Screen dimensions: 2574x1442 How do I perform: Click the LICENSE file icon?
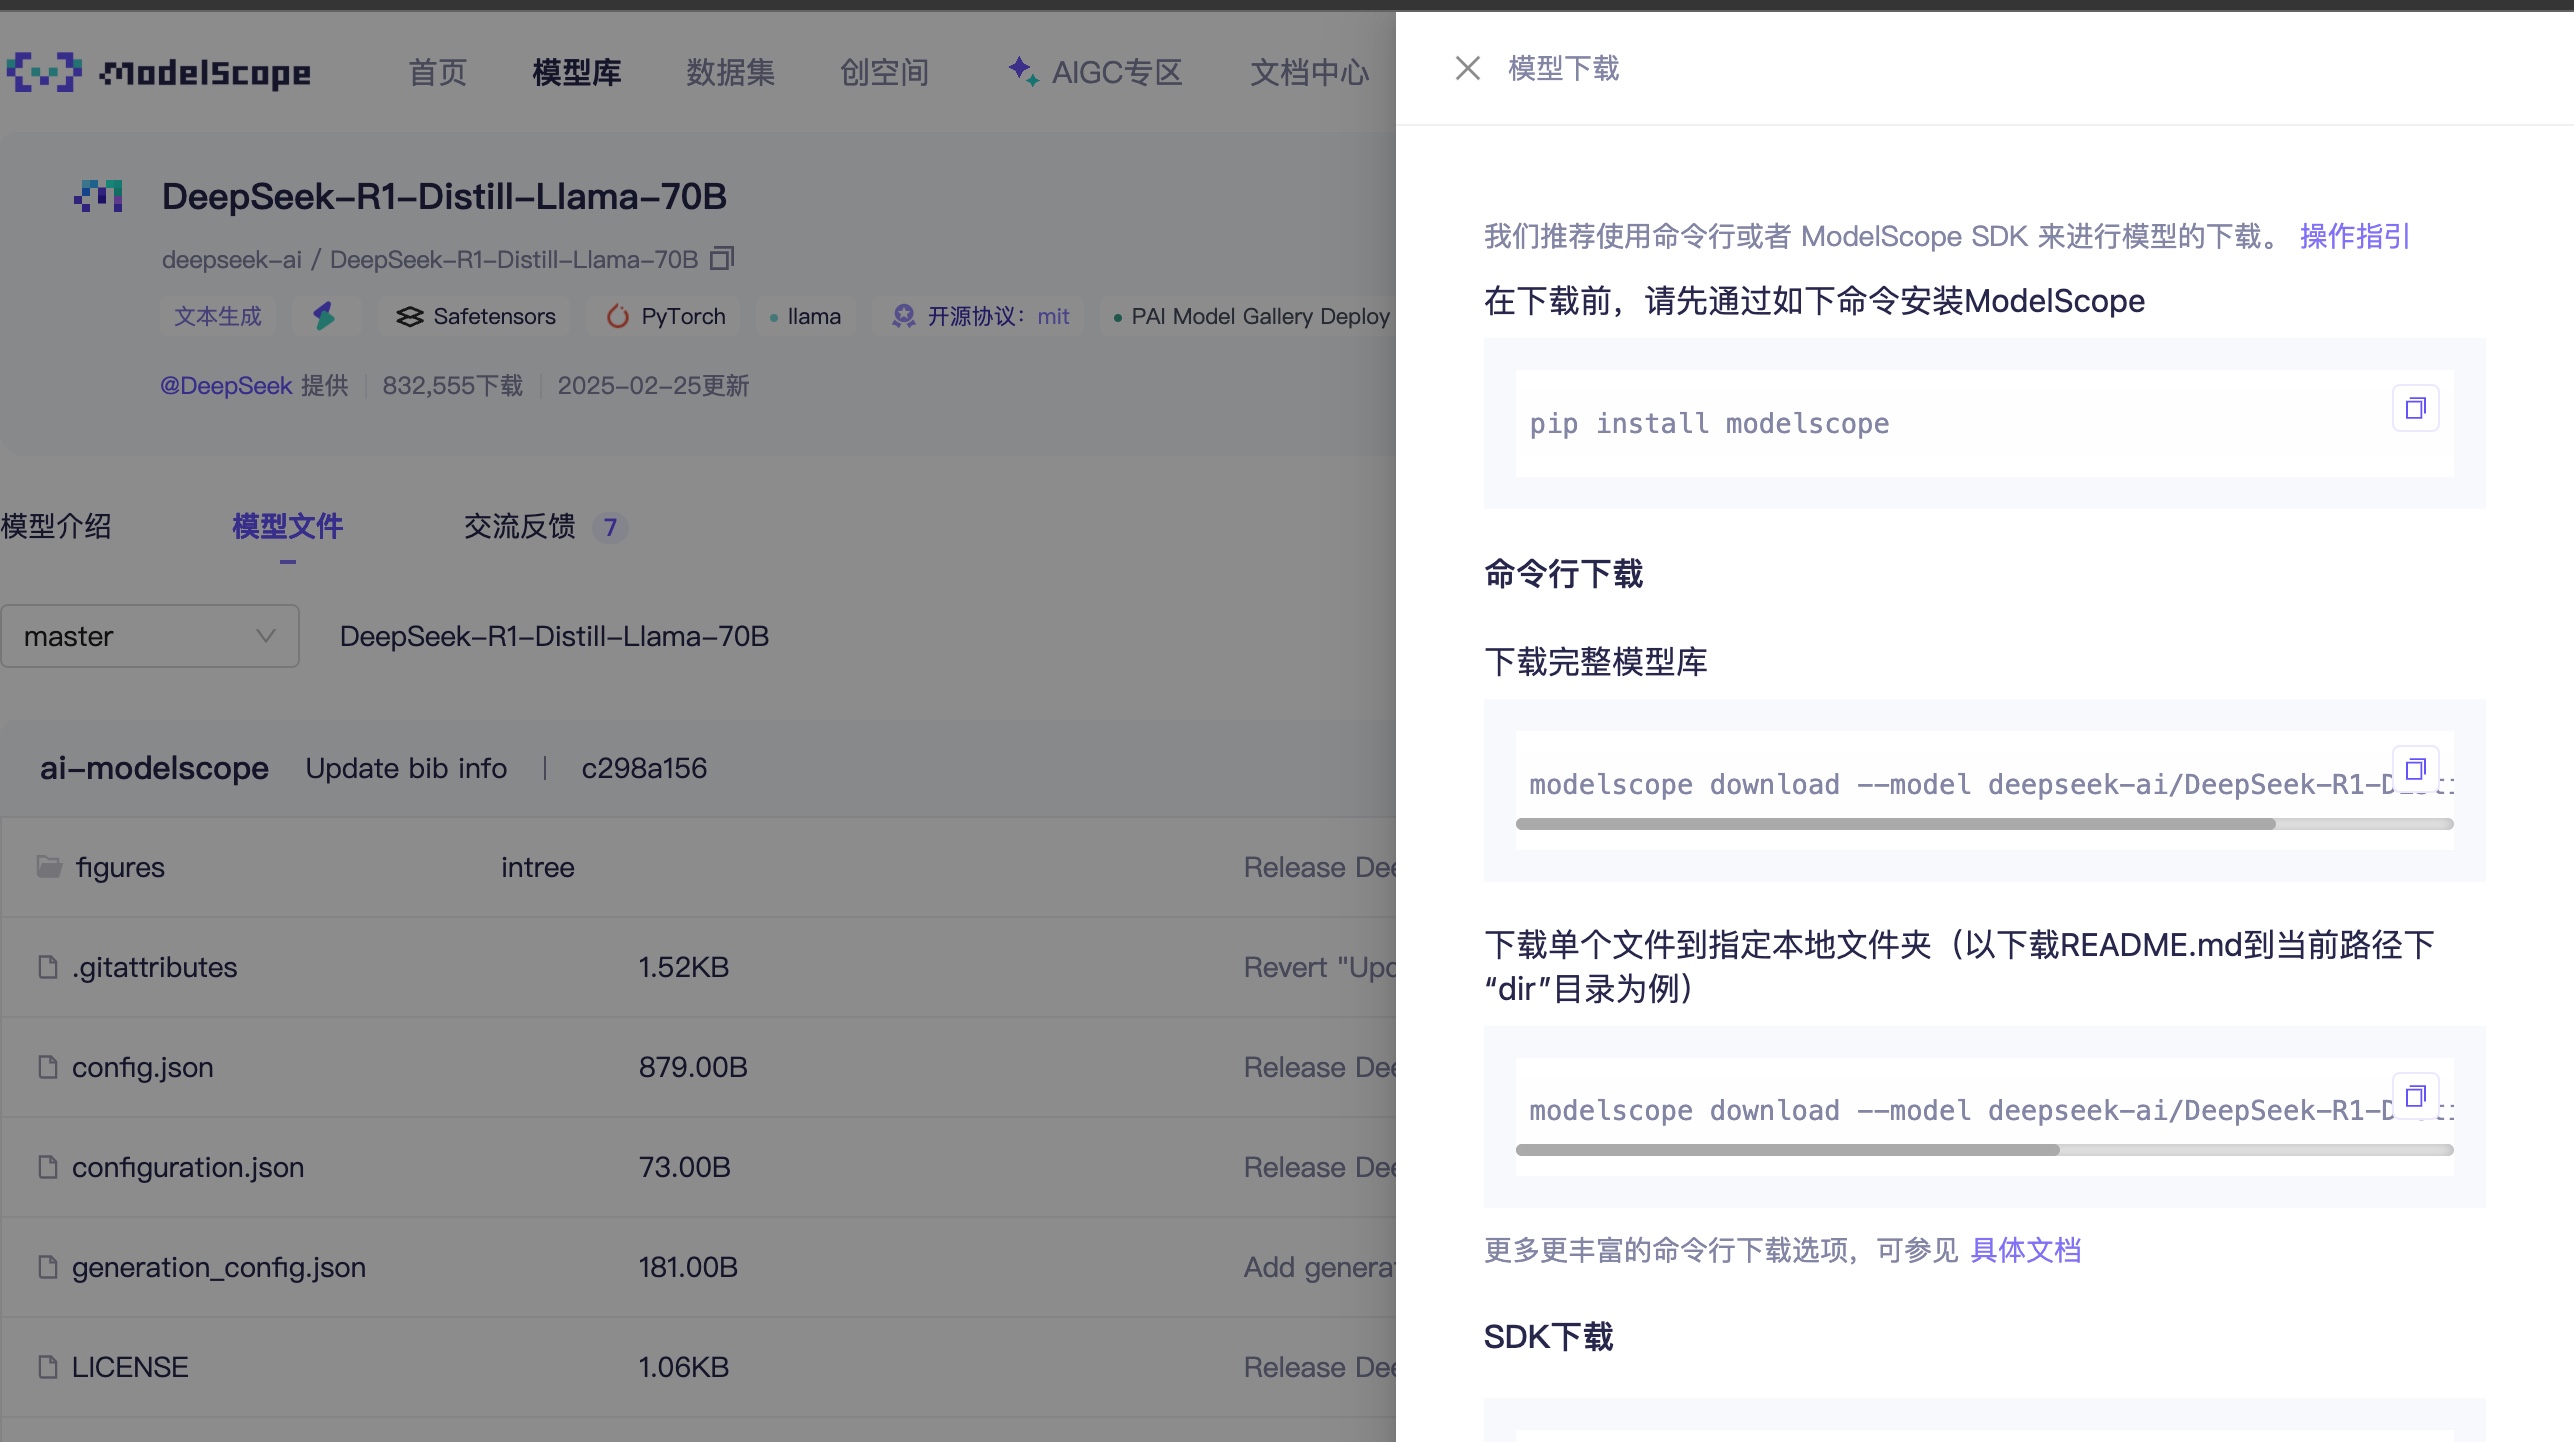click(47, 1366)
